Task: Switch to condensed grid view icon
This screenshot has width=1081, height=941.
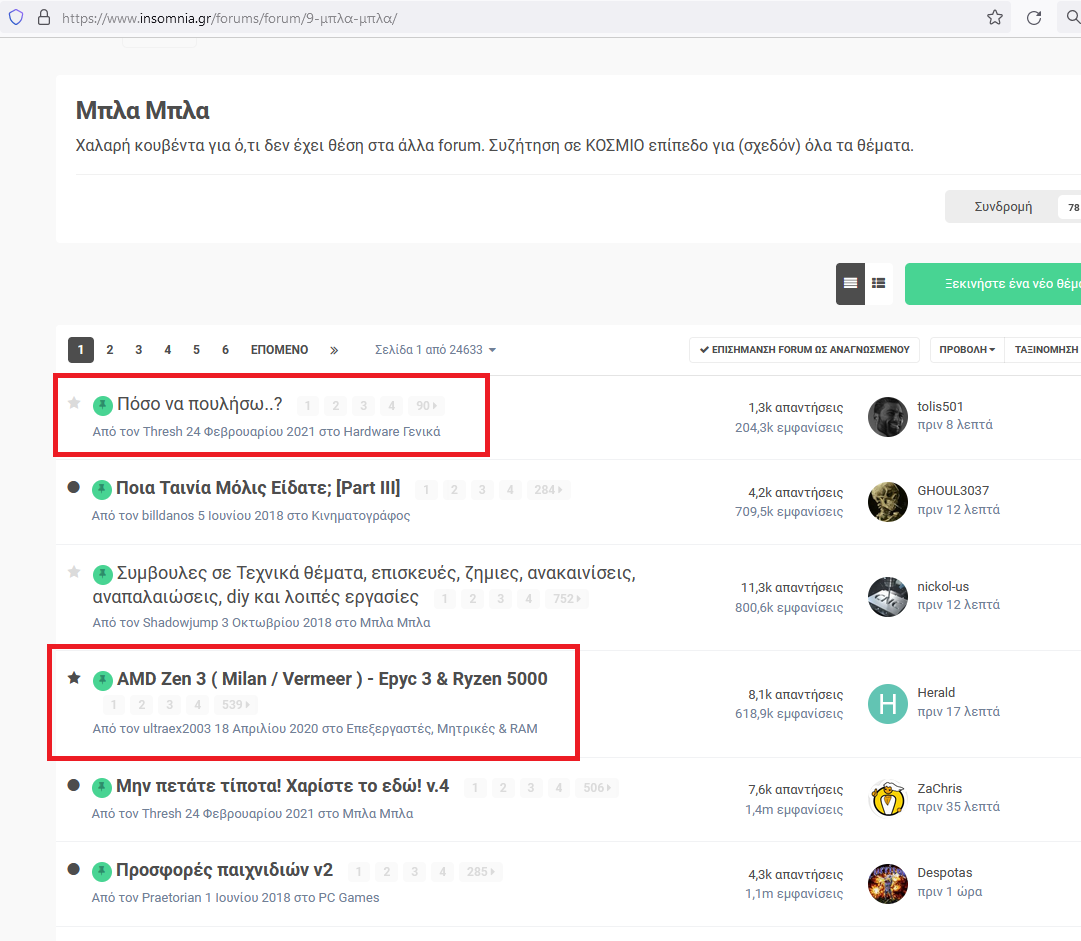Action: (878, 283)
